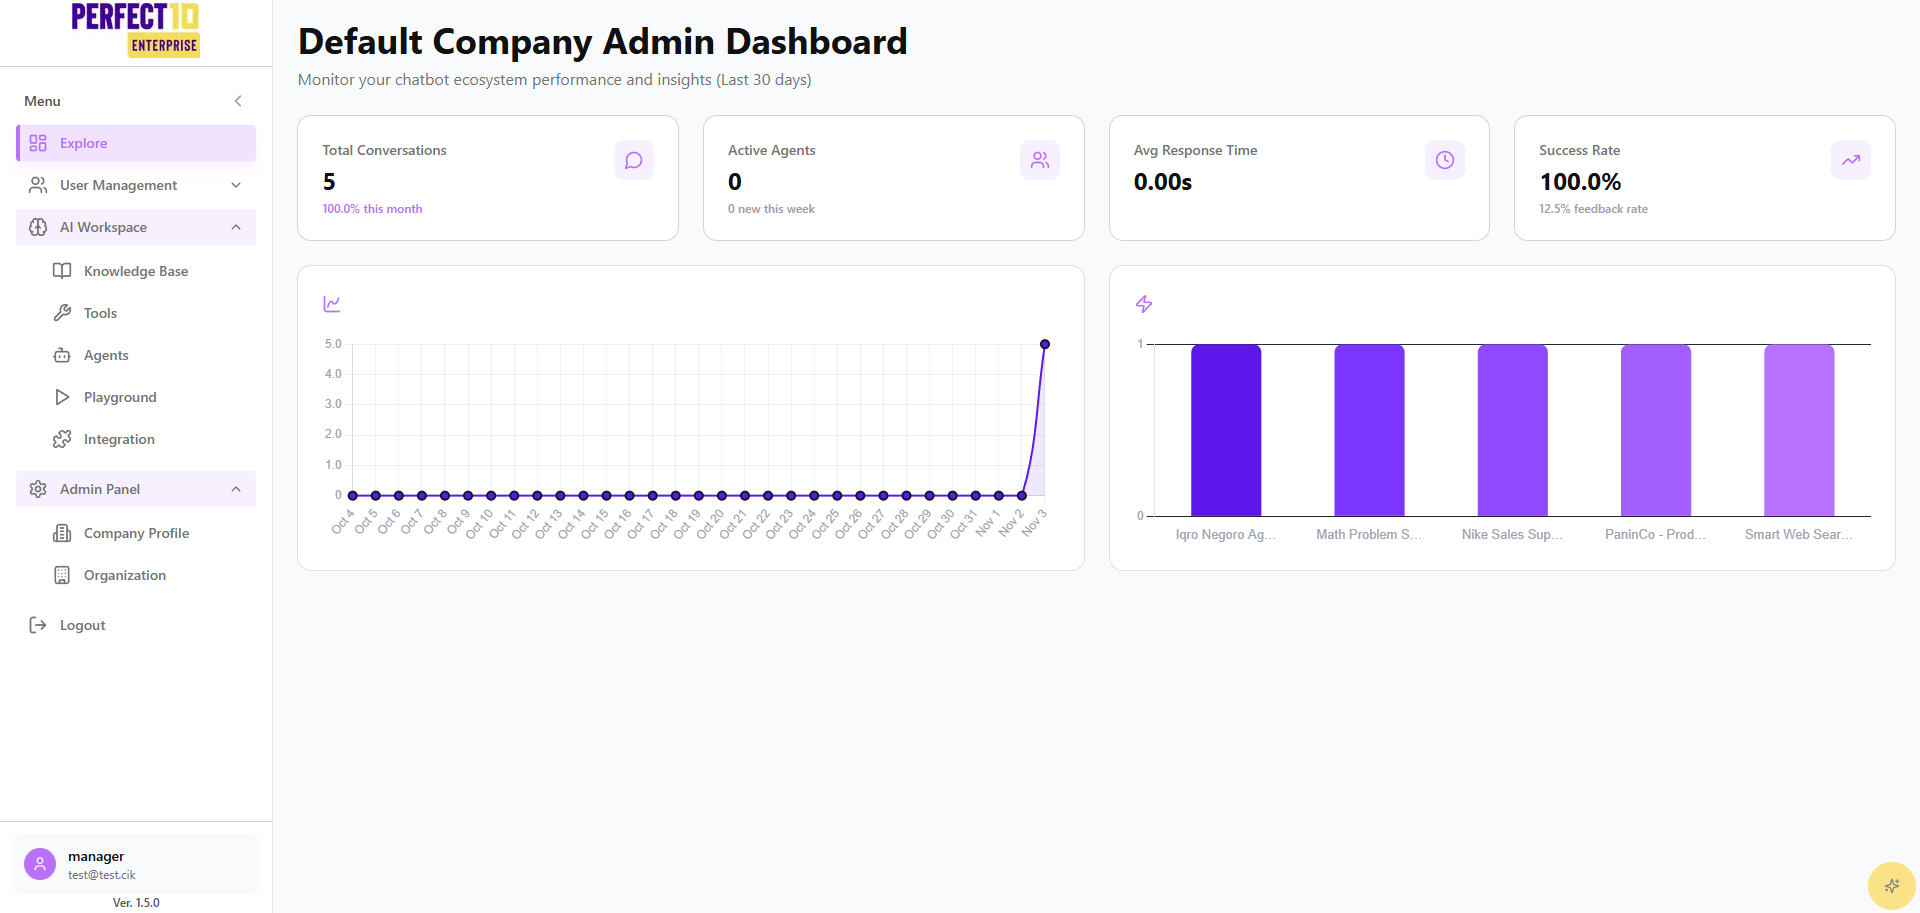Click the User Management people icon
This screenshot has height=913, width=1920.
[38, 185]
